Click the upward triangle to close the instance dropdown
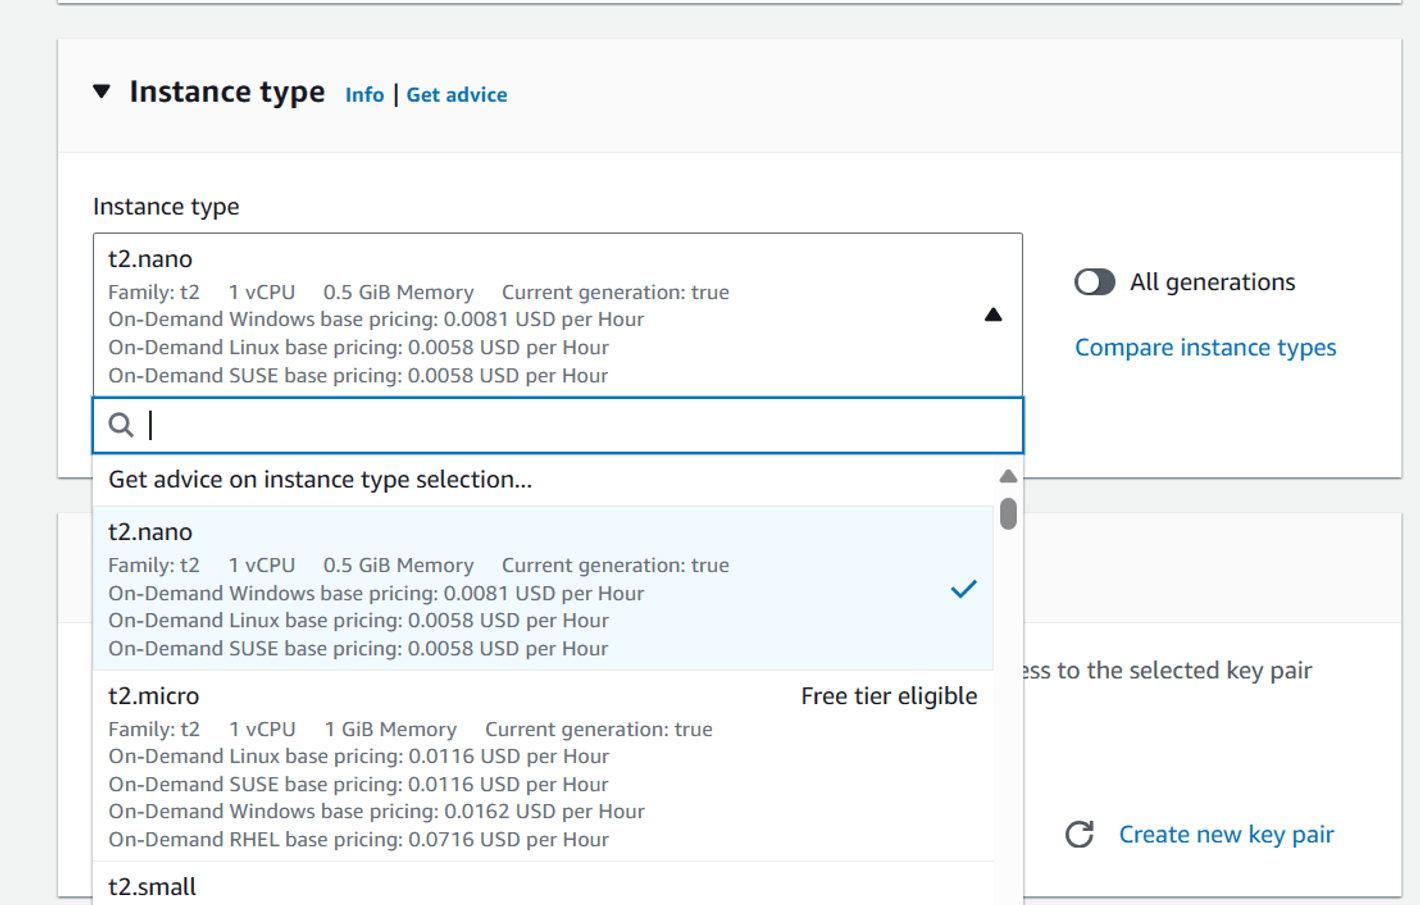Image resolution: width=1420 pixels, height=905 pixels. point(993,314)
